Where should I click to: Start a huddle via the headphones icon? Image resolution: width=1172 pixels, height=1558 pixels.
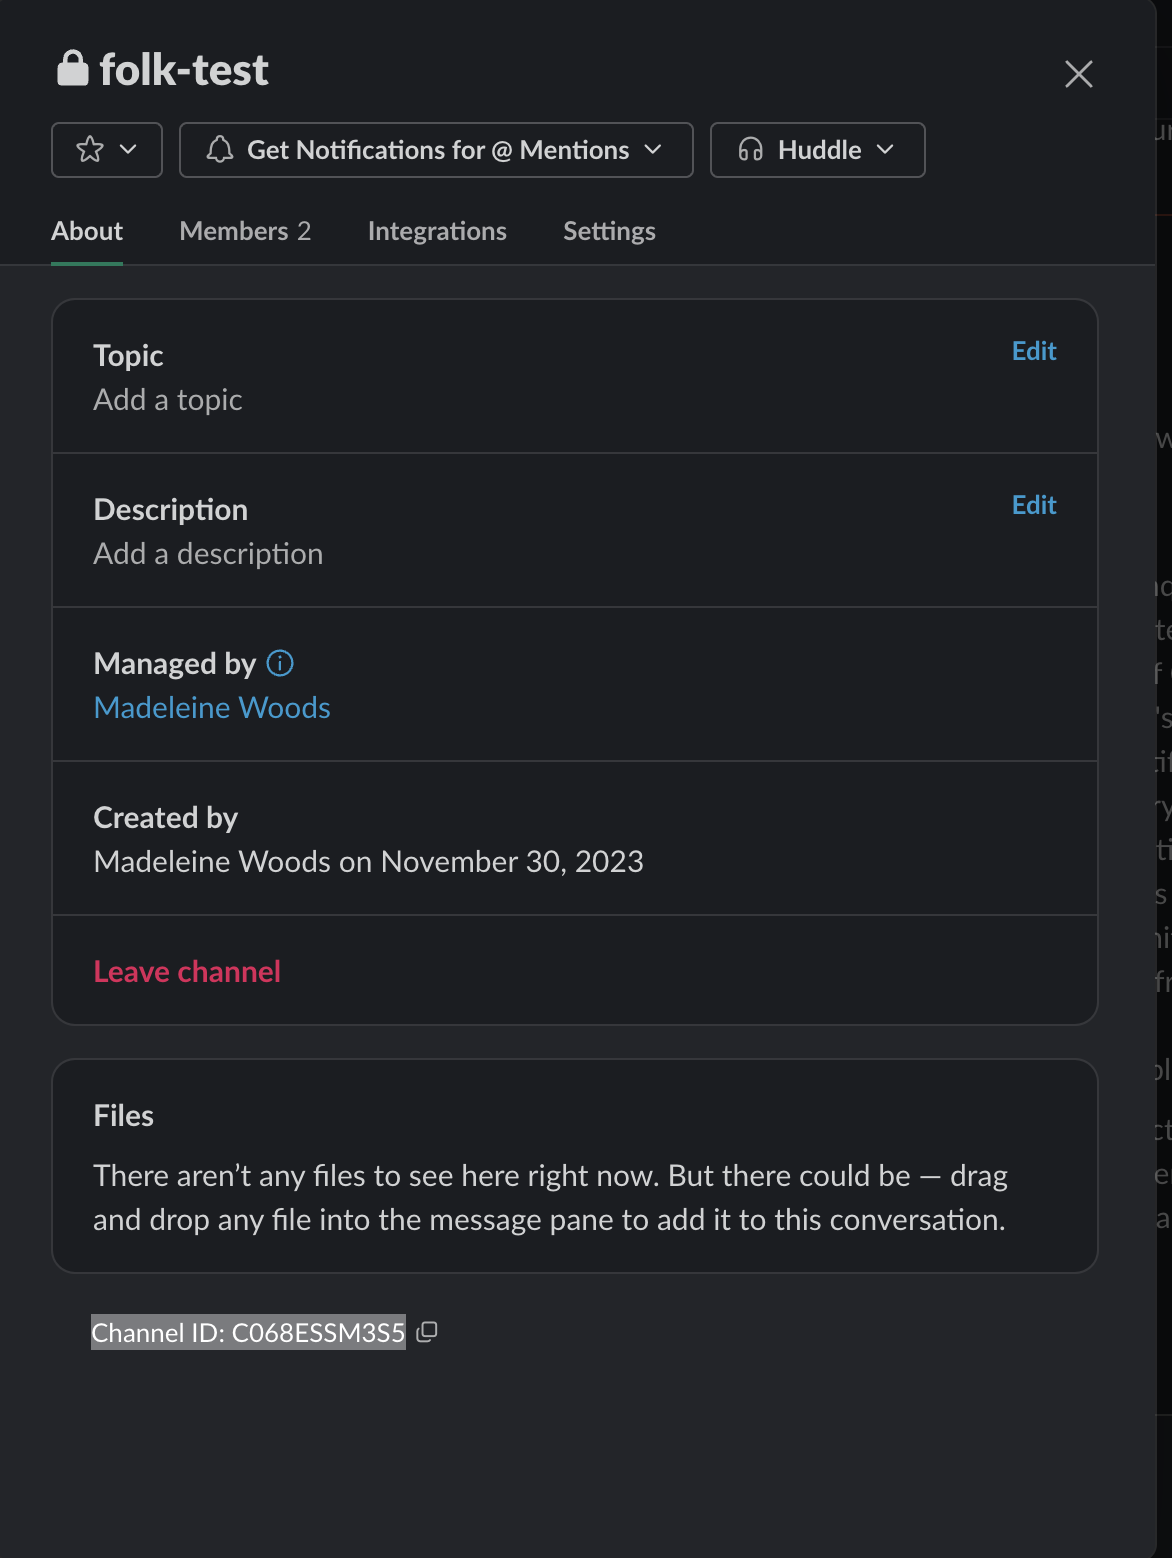pyautogui.click(x=751, y=150)
